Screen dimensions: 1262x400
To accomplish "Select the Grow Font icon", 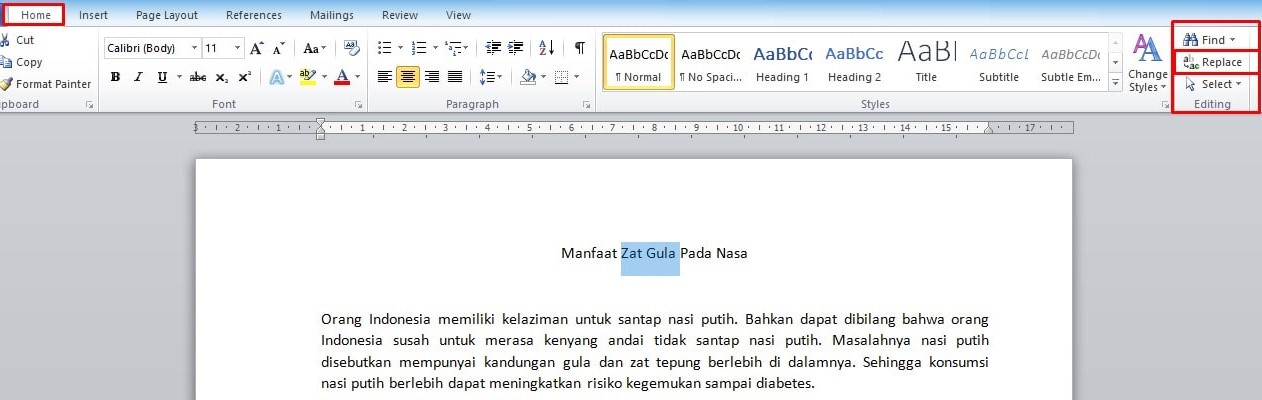I will pyautogui.click(x=257, y=48).
